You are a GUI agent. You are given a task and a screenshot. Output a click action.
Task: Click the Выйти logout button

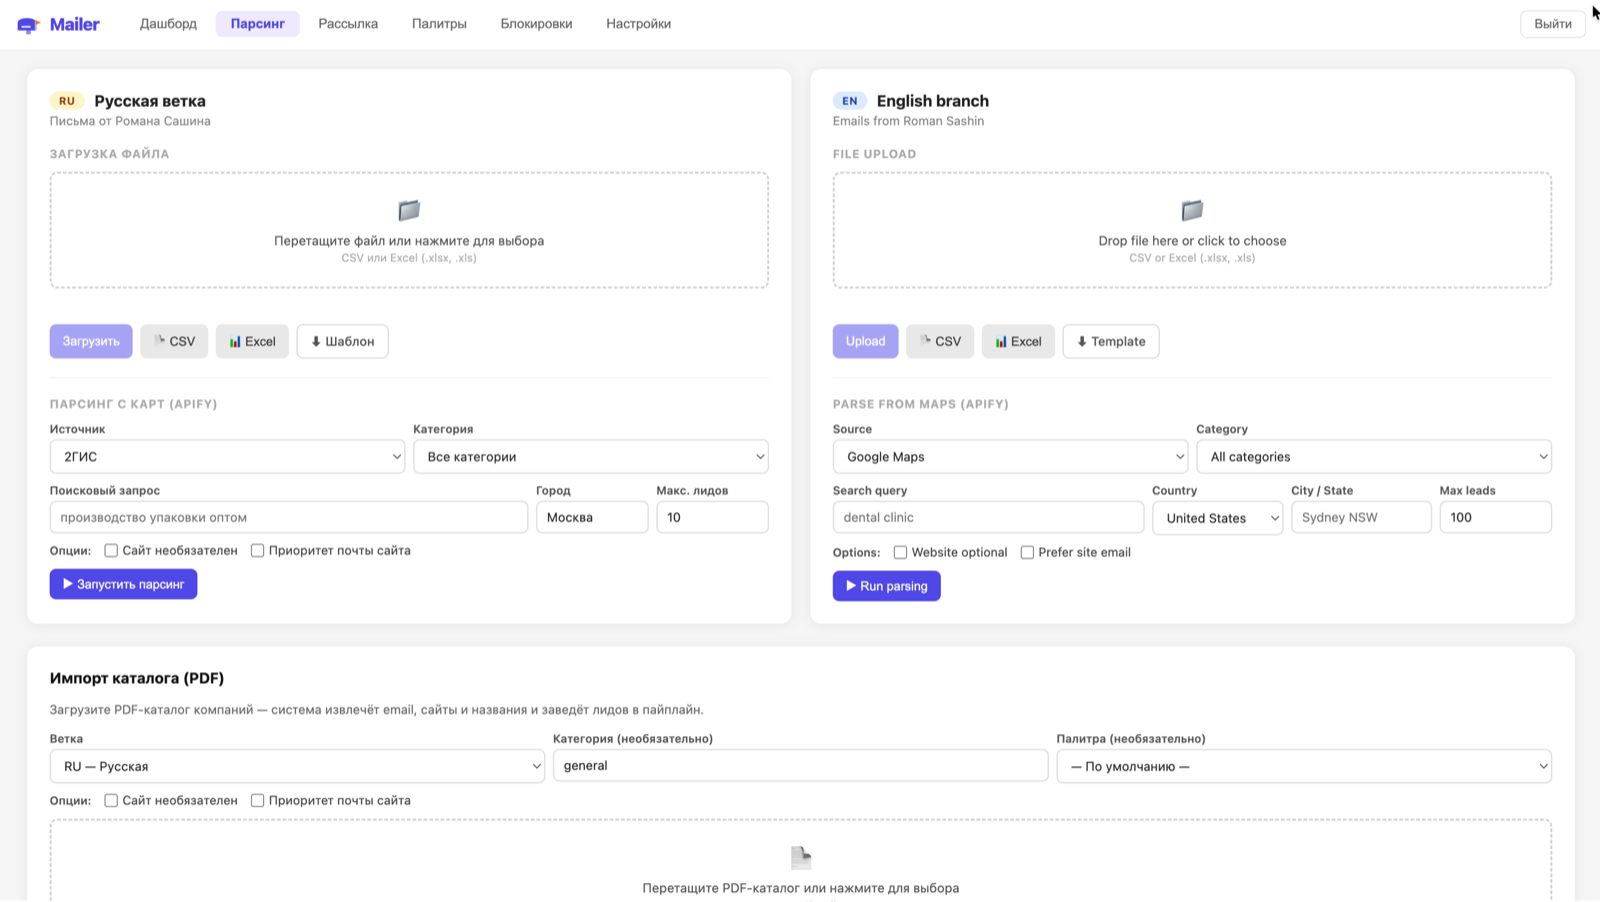[1552, 24]
